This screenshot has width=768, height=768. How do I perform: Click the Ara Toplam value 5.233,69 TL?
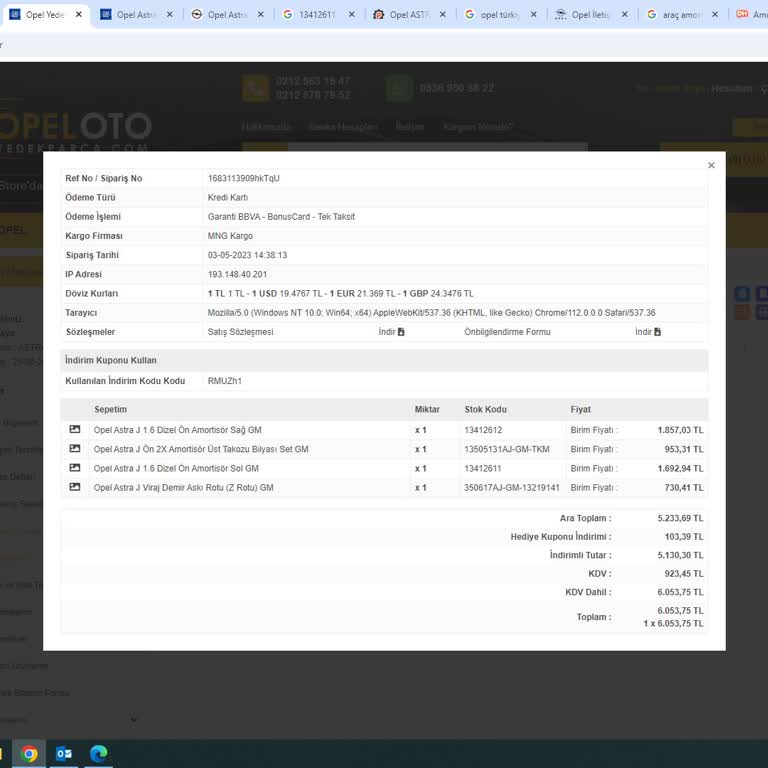tap(680, 518)
